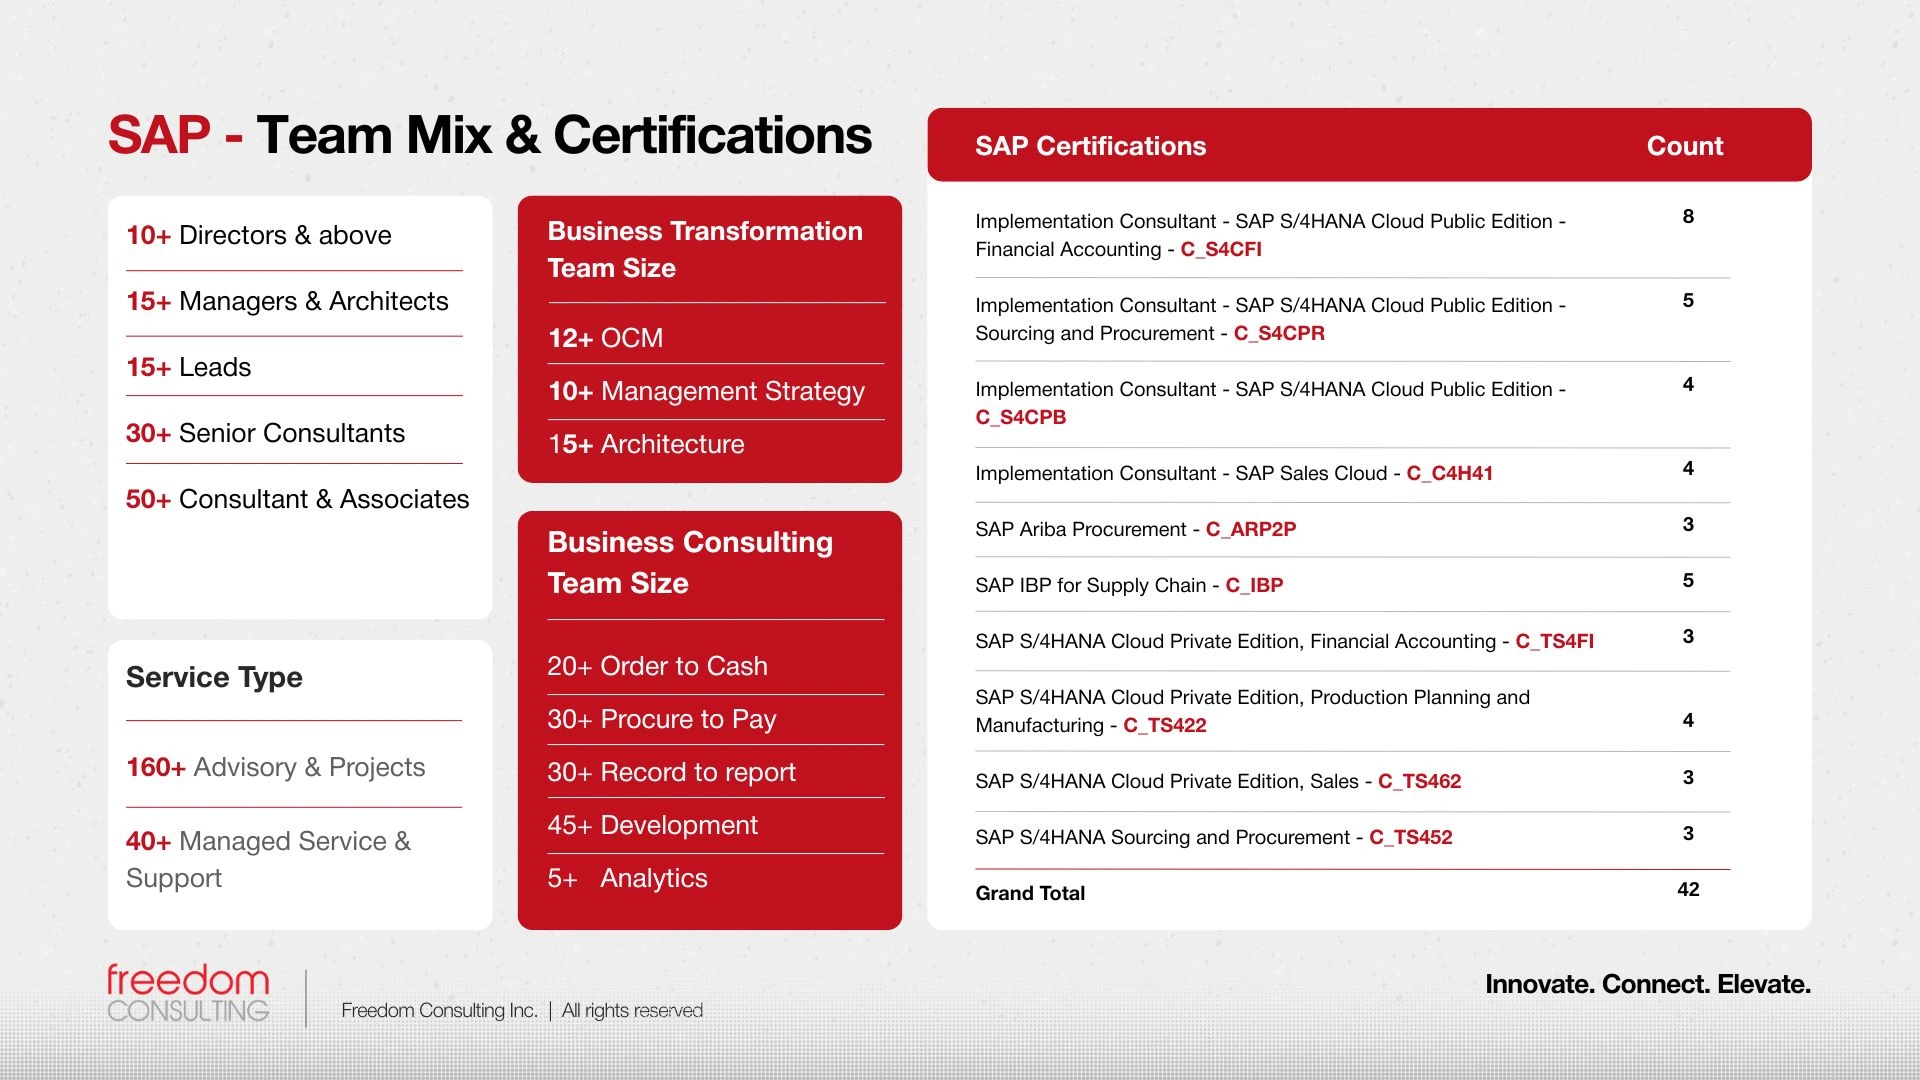
Task: Click the C_TS422 certification code
Action: [1164, 725]
